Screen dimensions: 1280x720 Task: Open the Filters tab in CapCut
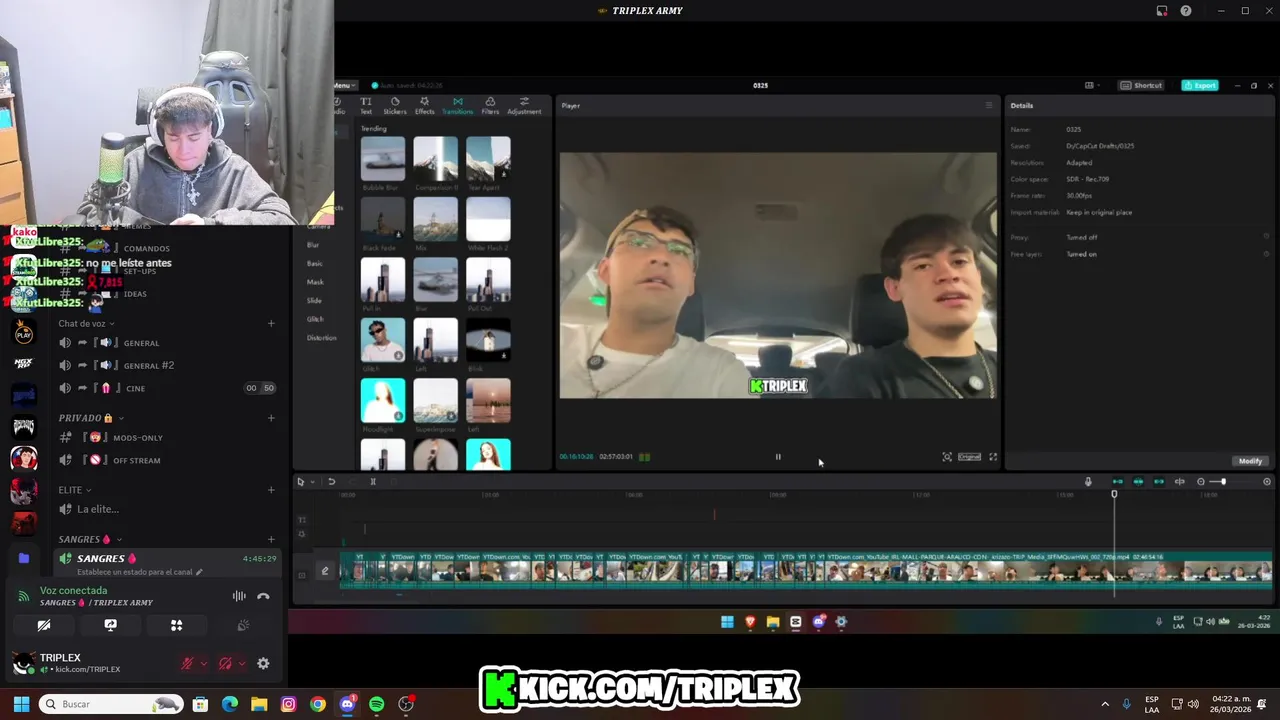[x=490, y=105]
